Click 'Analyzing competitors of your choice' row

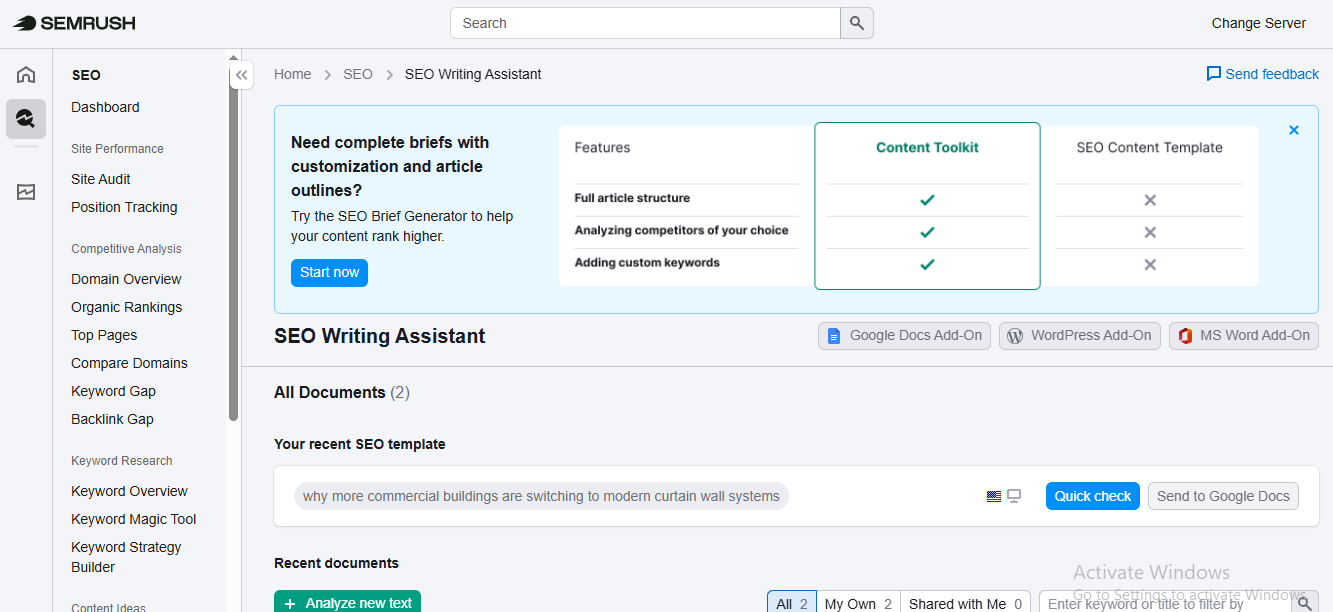(x=681, y=230)
